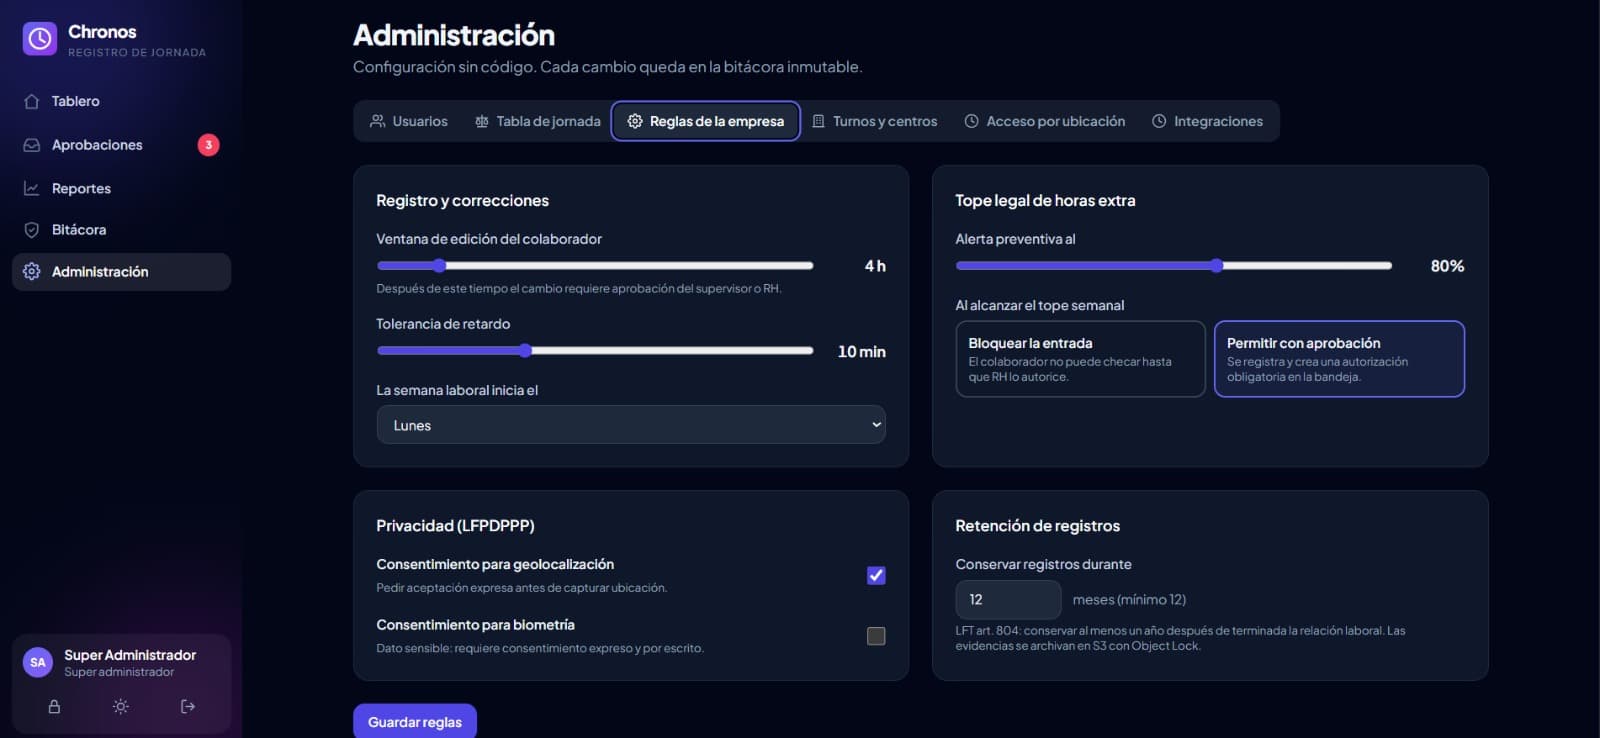Click the Aprobaciones inbox icon
The height and width of the screenshot is (738, 1600).
coord(32,145)
